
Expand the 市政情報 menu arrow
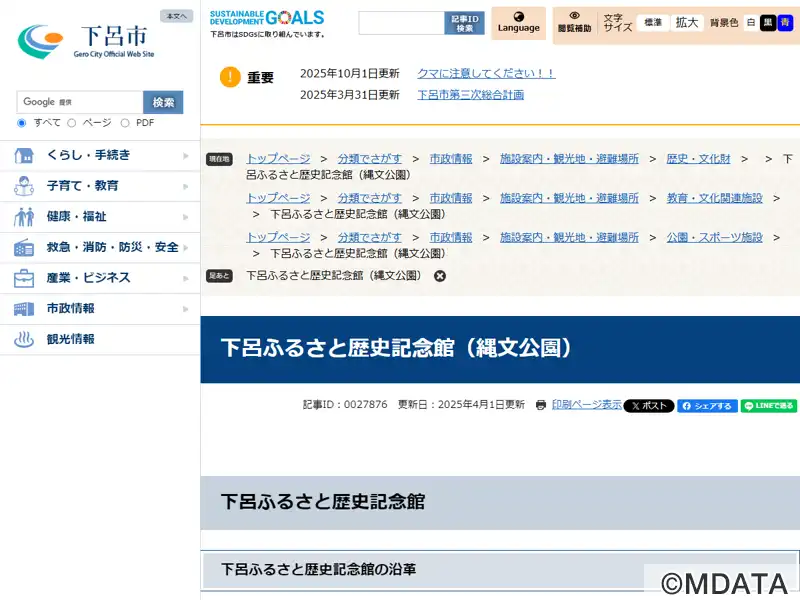click(186, 309)
